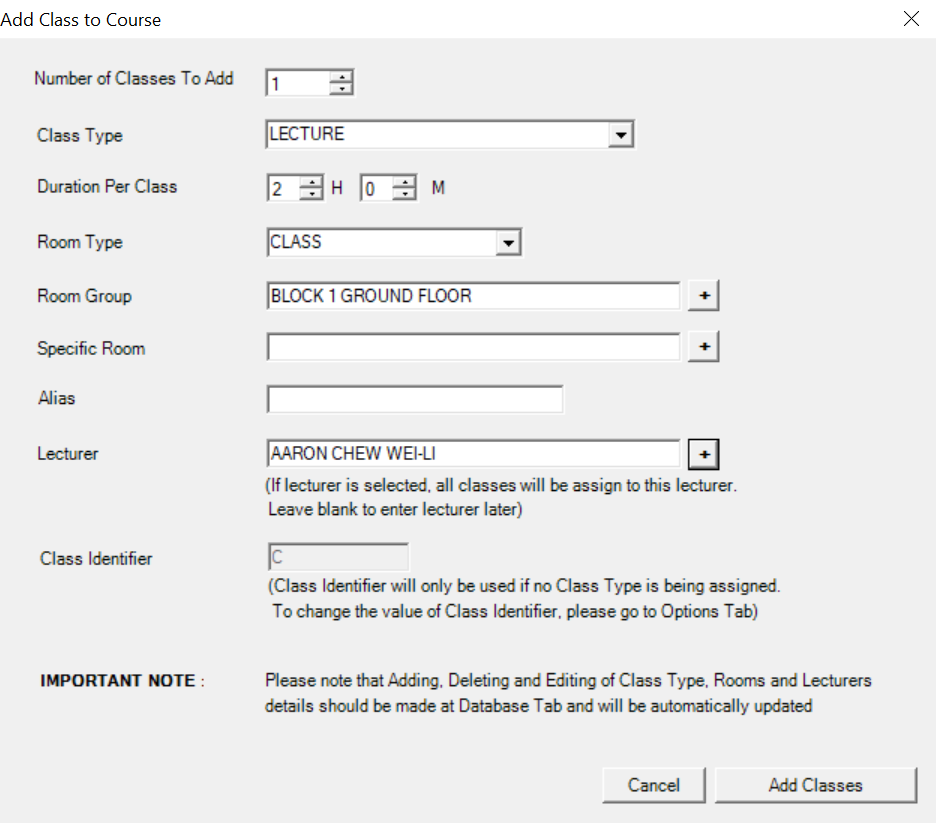Increase duration minutes with up arrow
This screenshot has height=823, width=936.
tap(404, 182)
